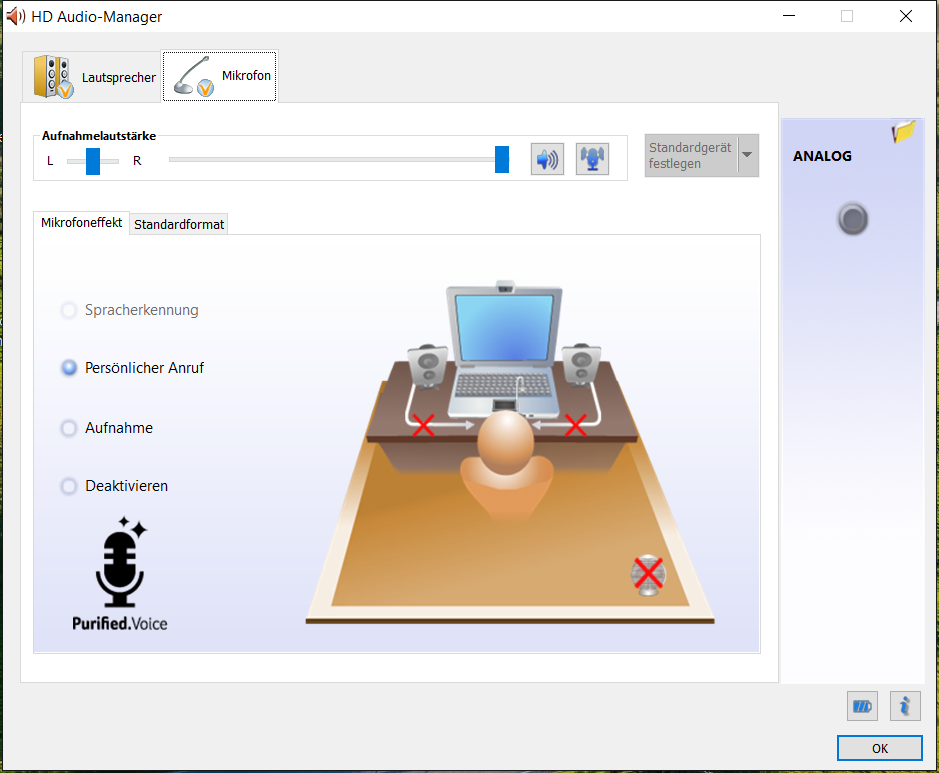Select the Spracherkennung radio option
939x773 pixels.
[69, 310]
